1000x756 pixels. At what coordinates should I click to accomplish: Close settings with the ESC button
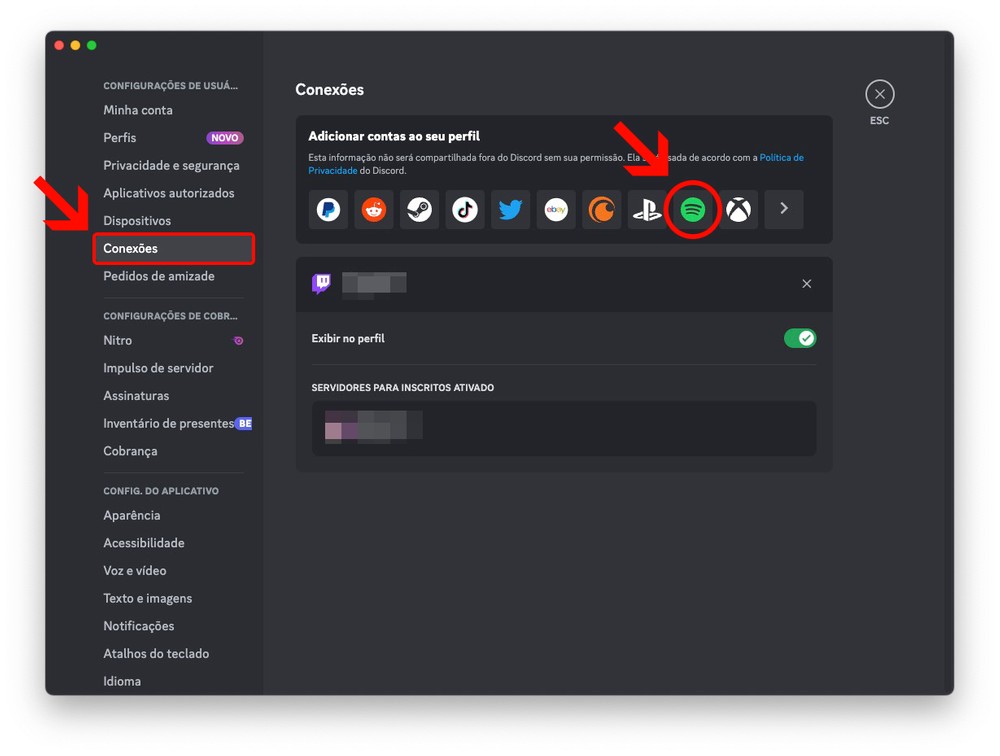879,94
